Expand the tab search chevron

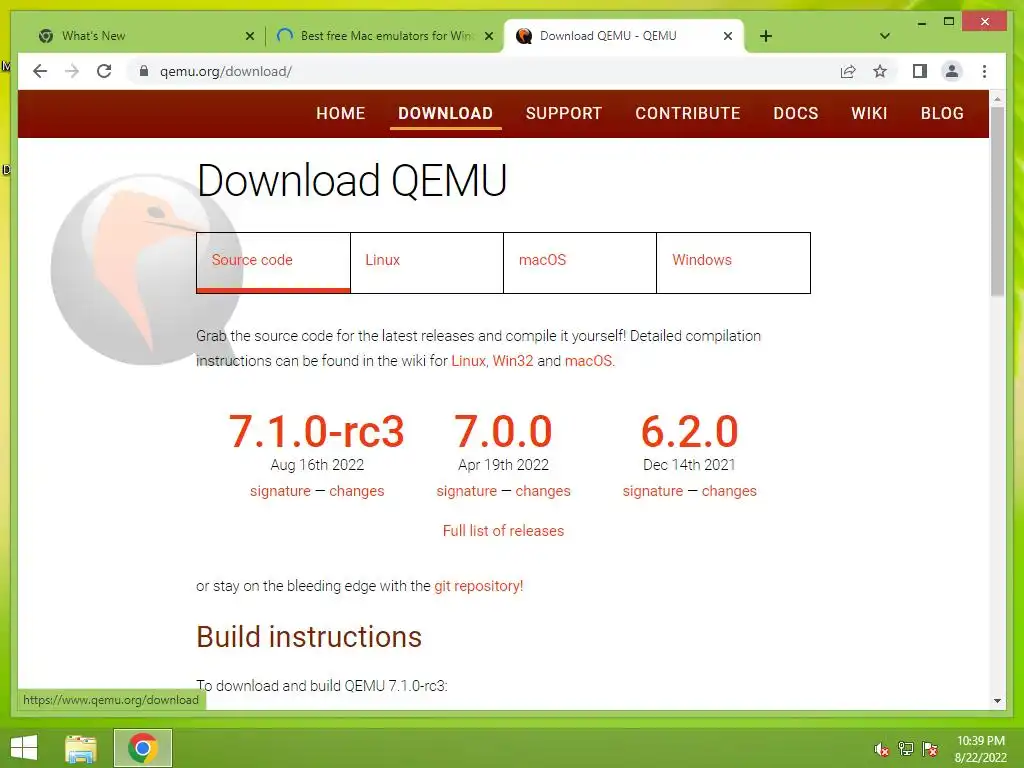click(885, 36)
